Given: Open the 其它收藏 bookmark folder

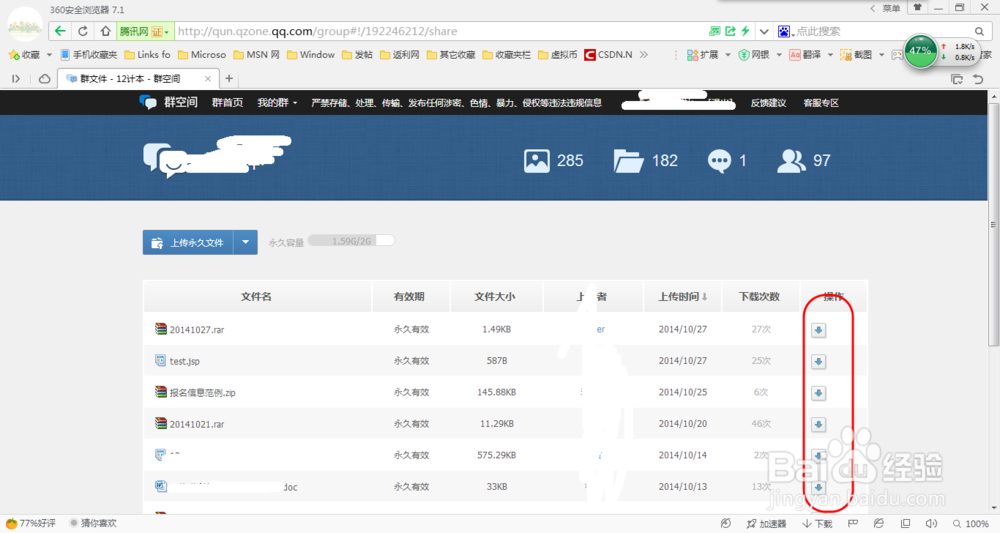Looking at the screenshot, I should coord(451,55).
